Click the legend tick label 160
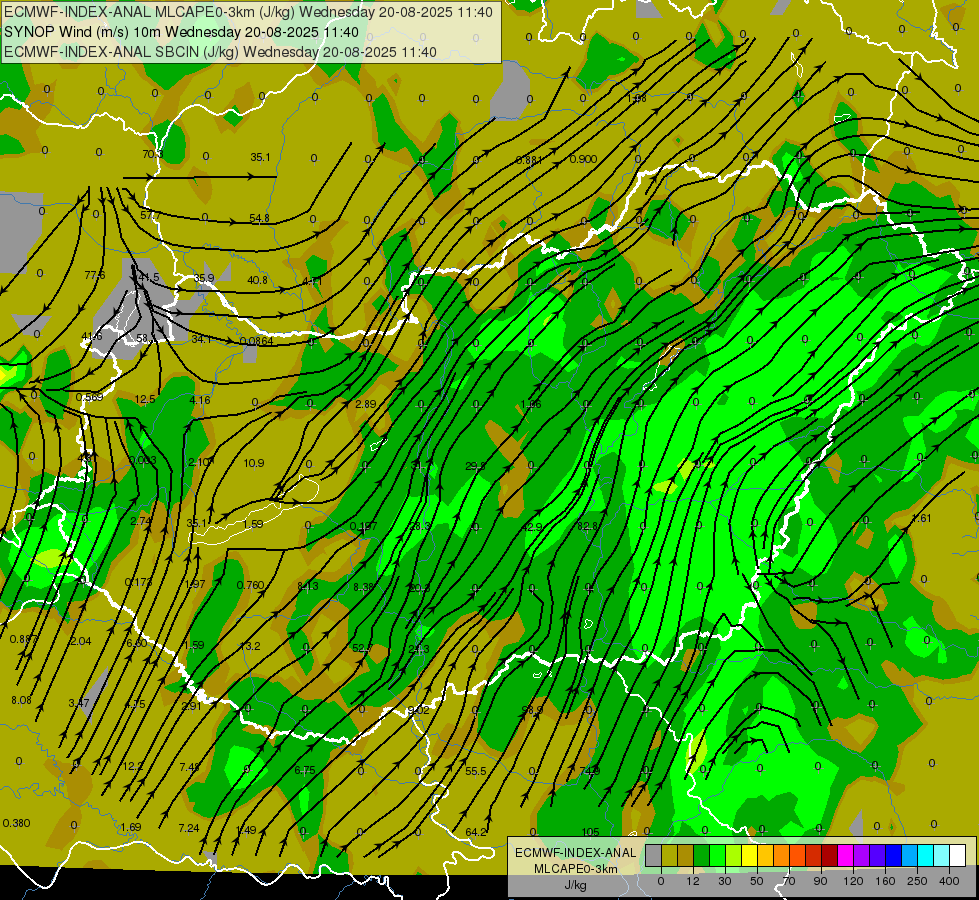The height and width of the screenshot is (900, 979). [885, 881]
